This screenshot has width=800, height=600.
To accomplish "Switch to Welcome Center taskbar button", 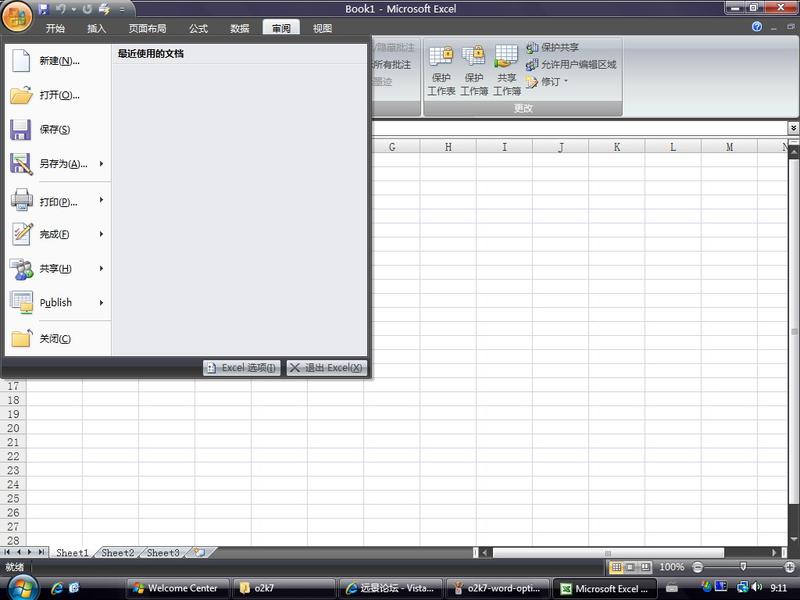I will point(177,588).
